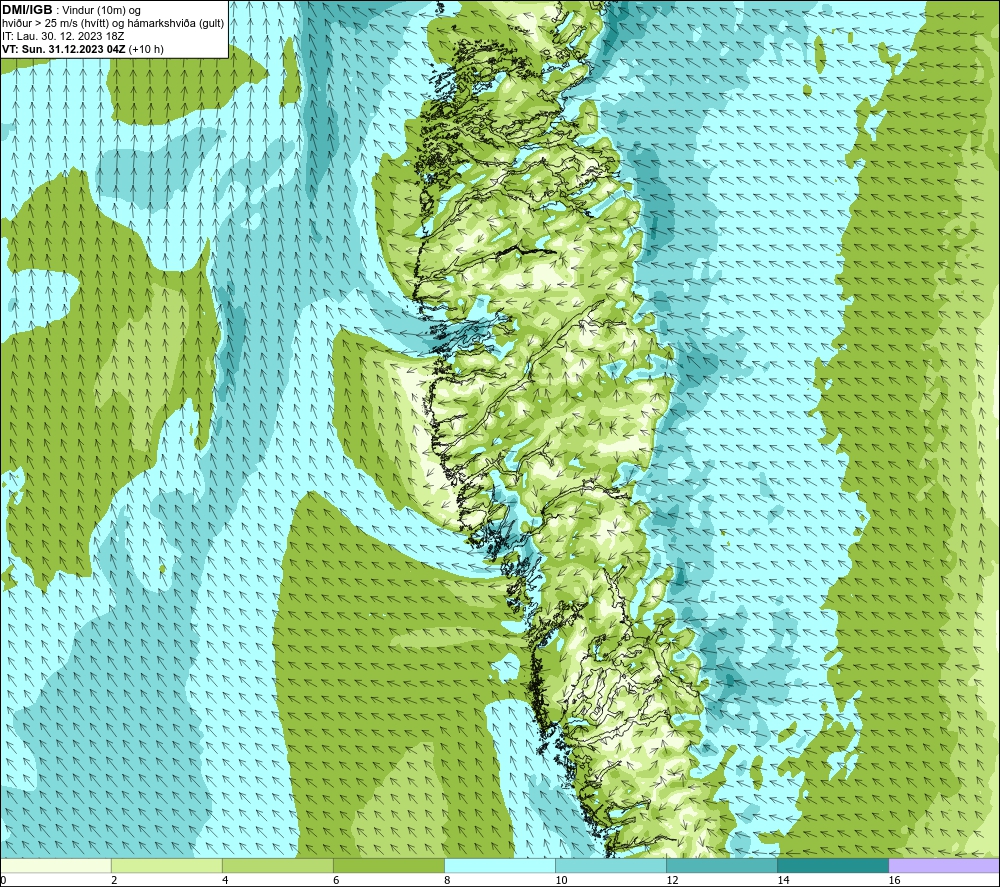1000x887 pixels.
Task: Click the purple above-16 m/s legend swatch
Action: (944, 865)
